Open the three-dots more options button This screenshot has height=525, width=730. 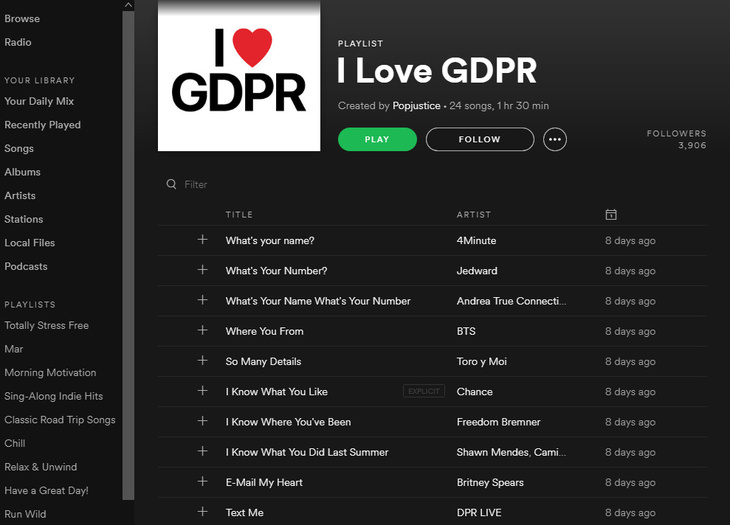coord(554,139)
